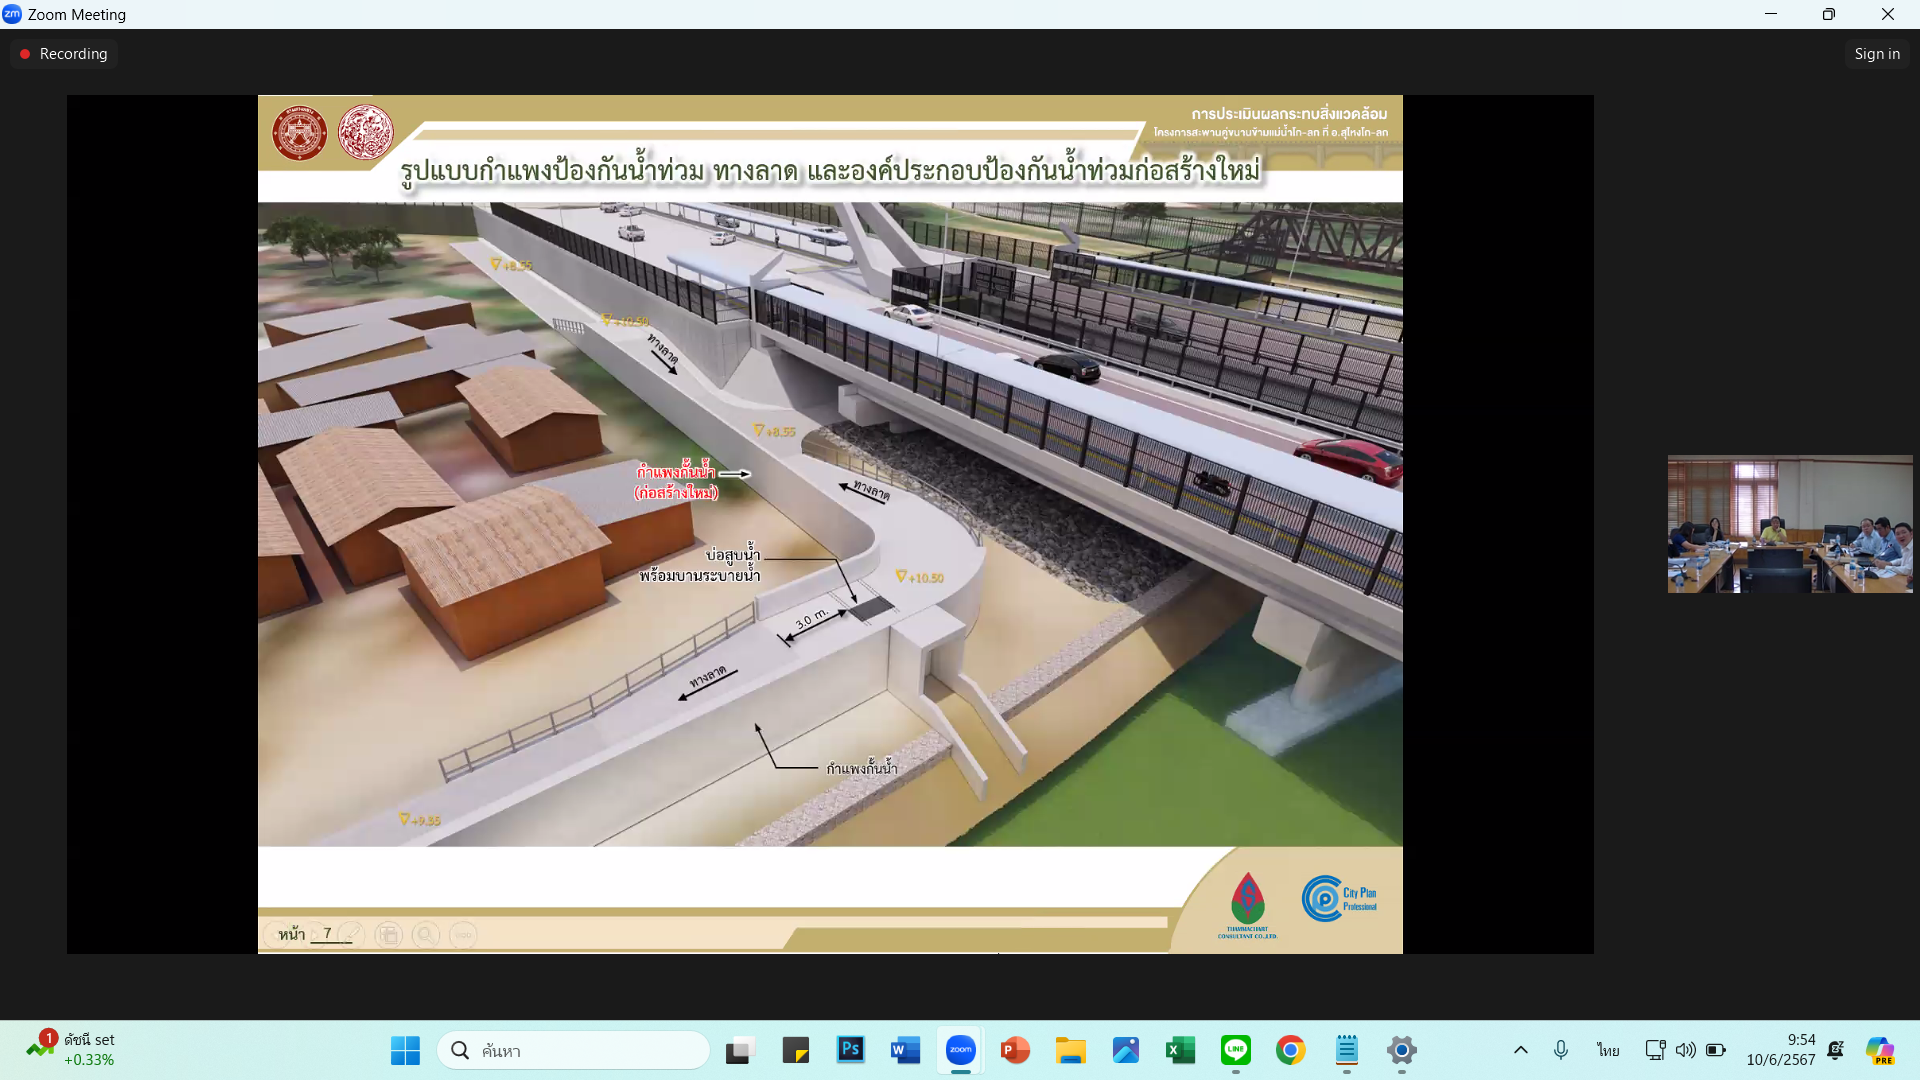Image resolution: width=1920 pixels, height=1080 pixels.
Task: Click the Recording indicator
Action: [64, 54]
